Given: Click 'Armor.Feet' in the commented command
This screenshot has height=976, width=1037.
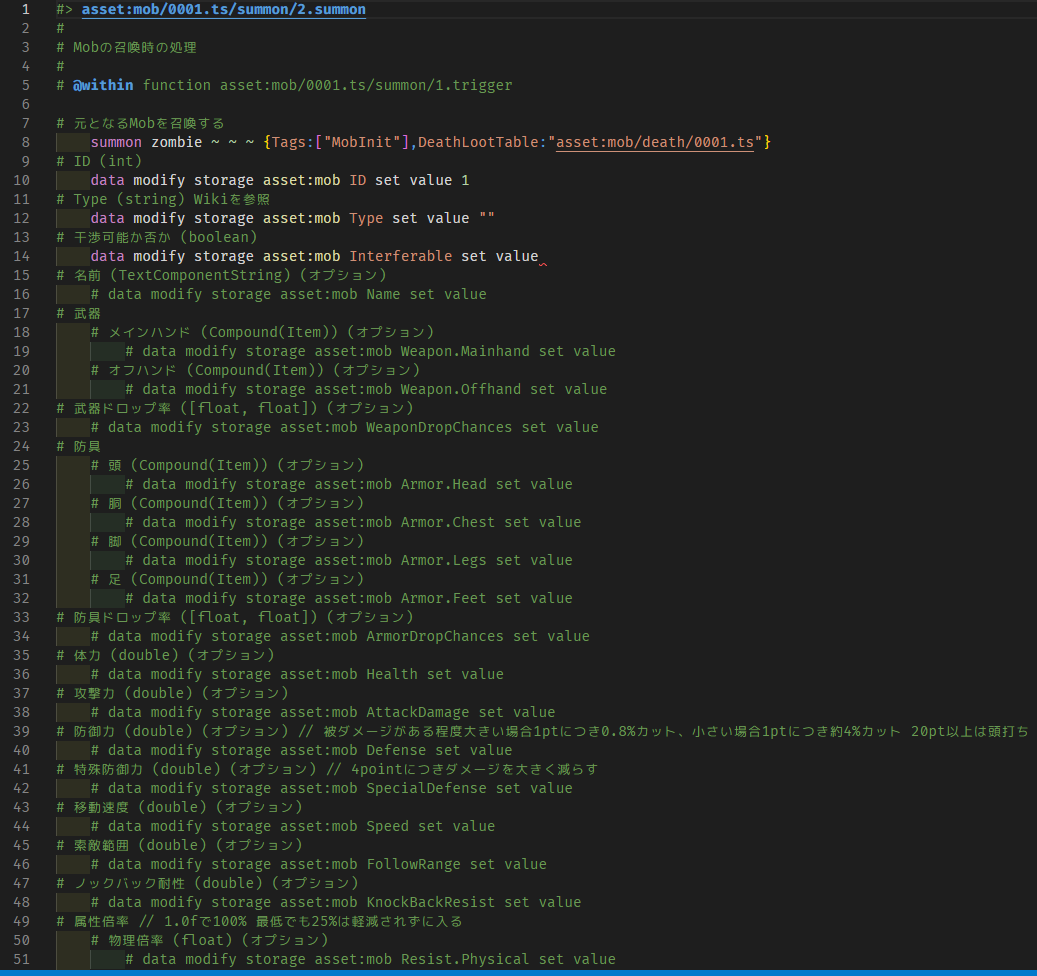Looking at the screenshot, I should (443, 598).
